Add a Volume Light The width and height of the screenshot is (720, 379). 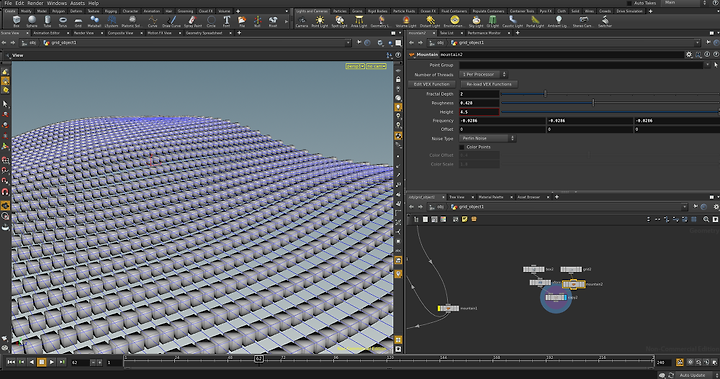406,21
